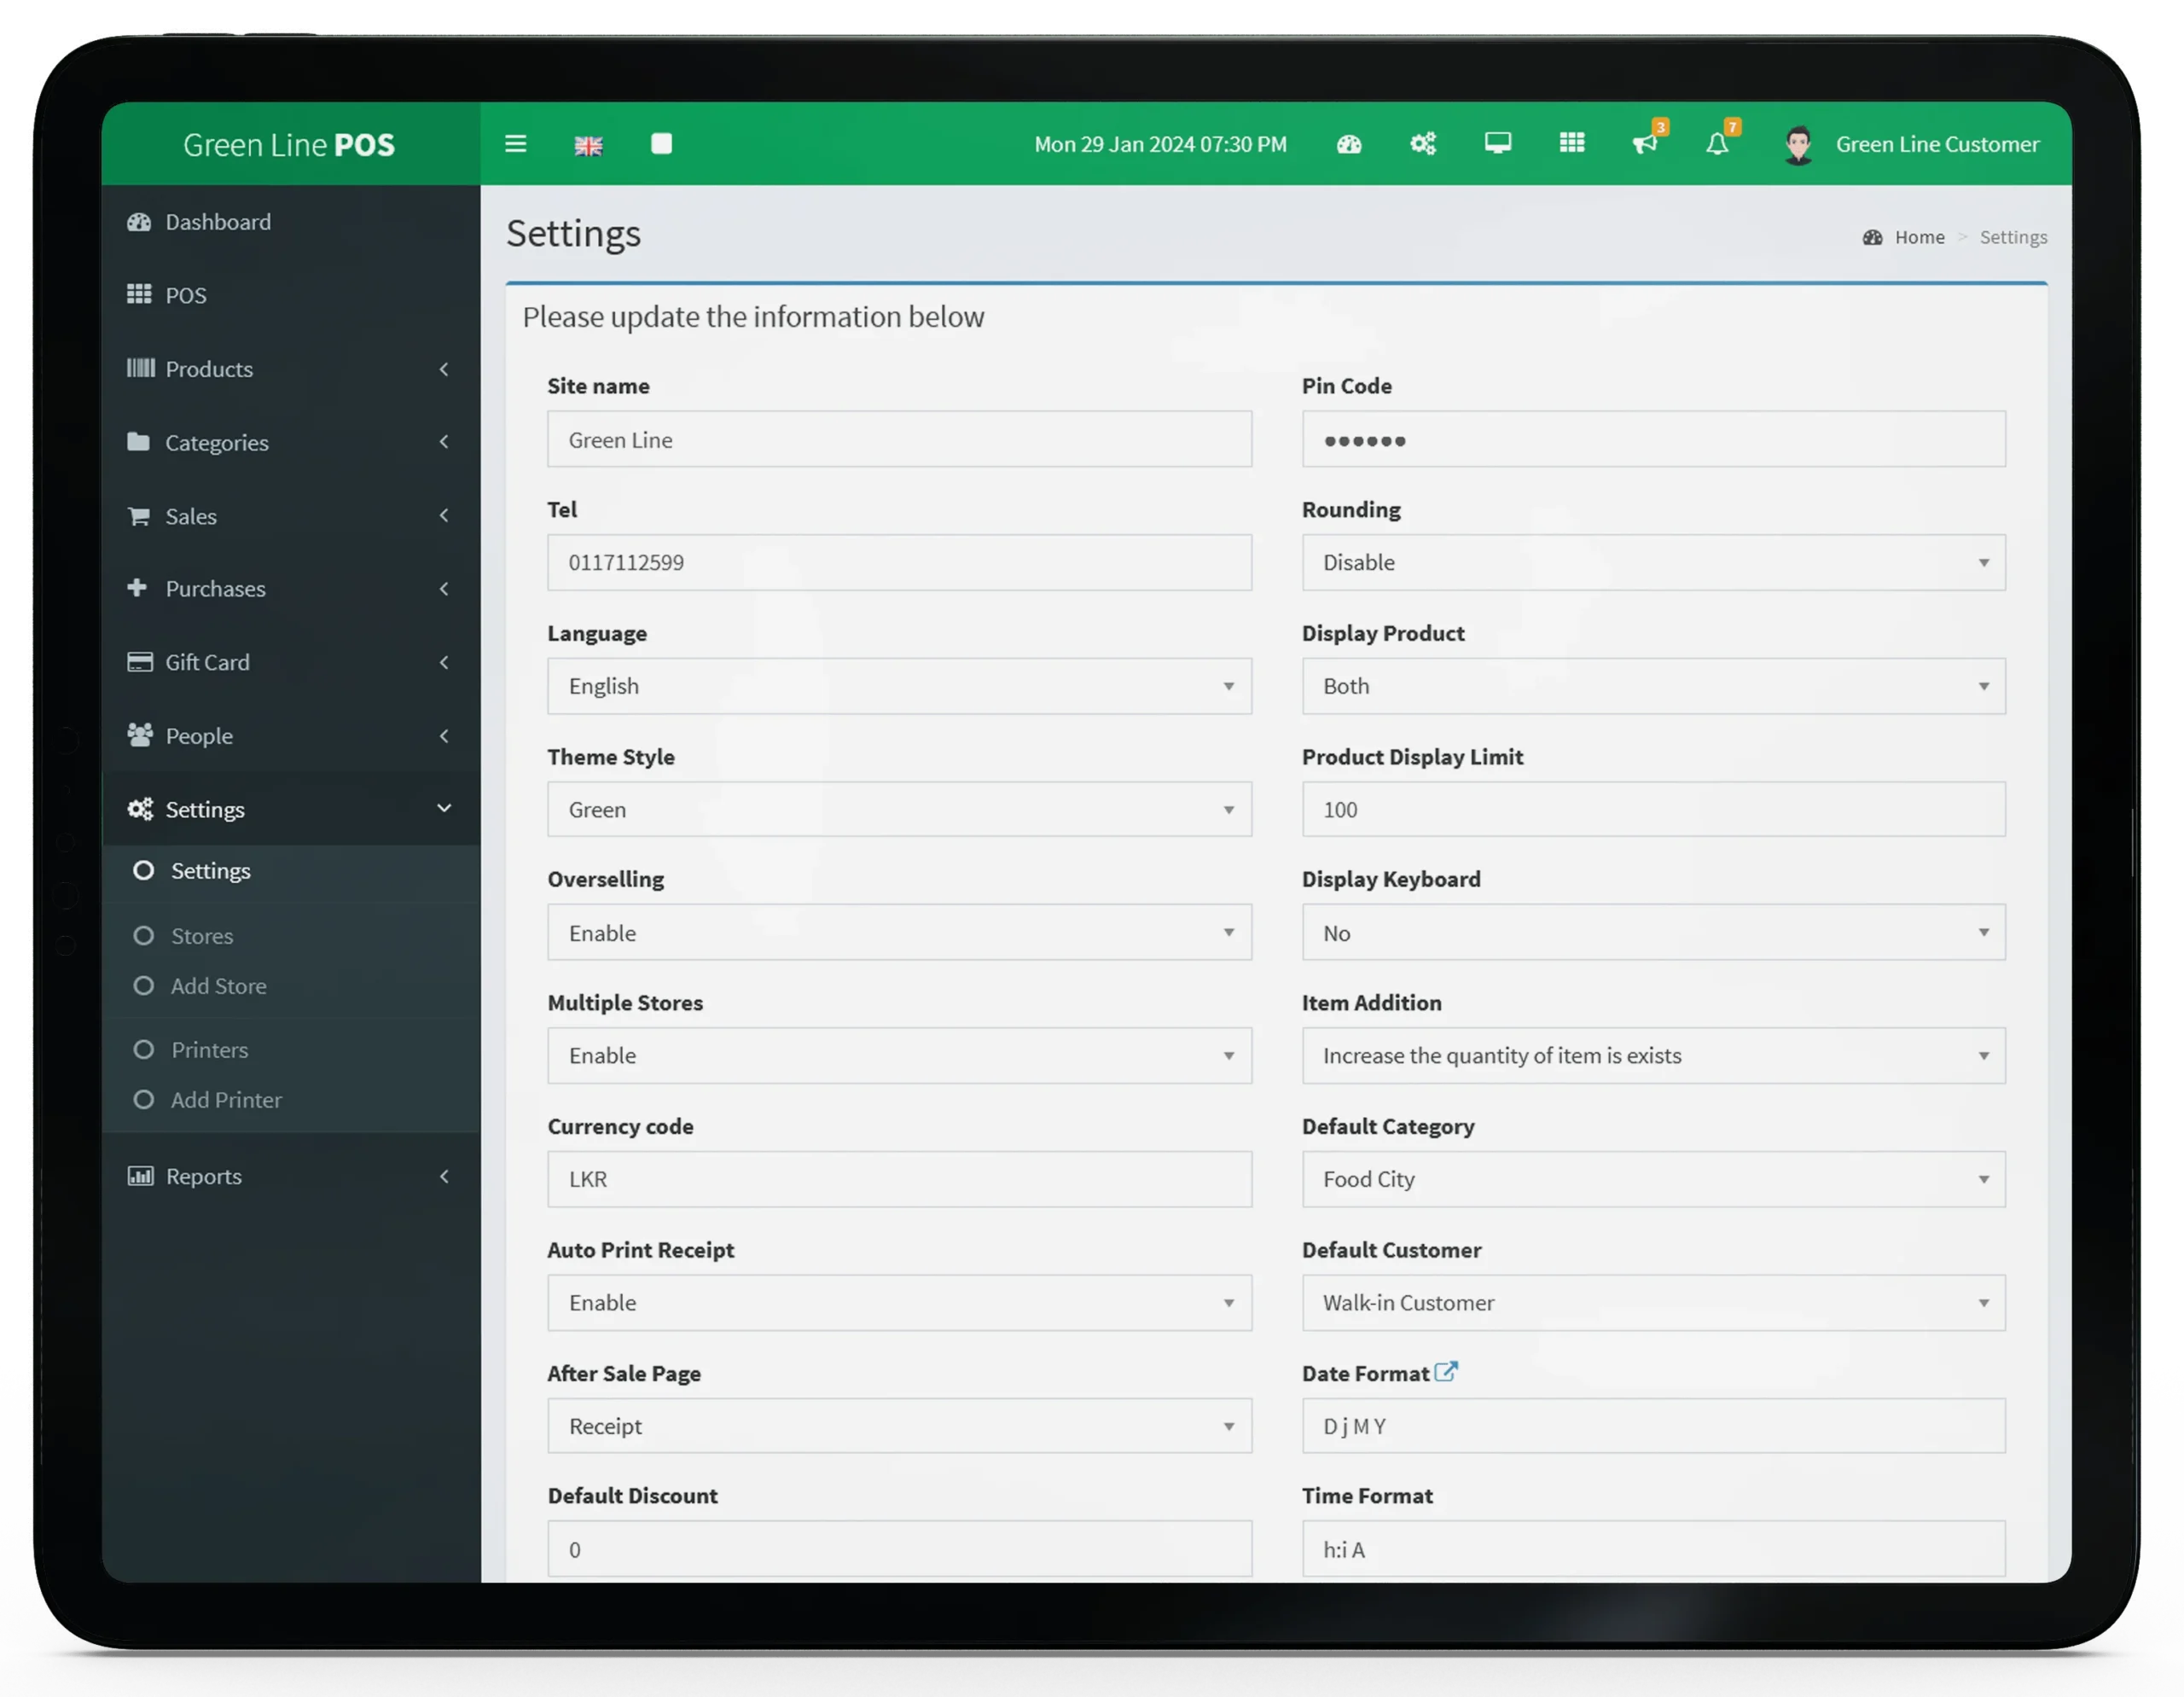Click the UK flag language icon
Screen dimensions: 2184x1697
tap(588, 146)
